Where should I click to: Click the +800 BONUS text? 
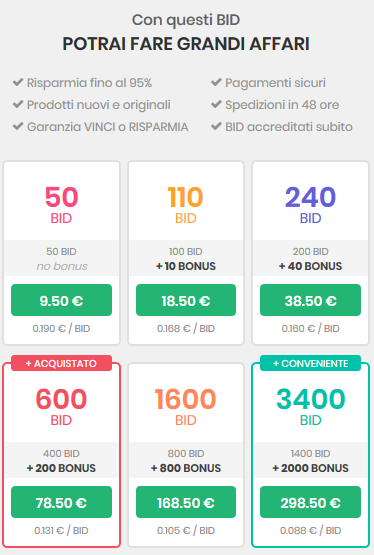(x=186, y=468)
